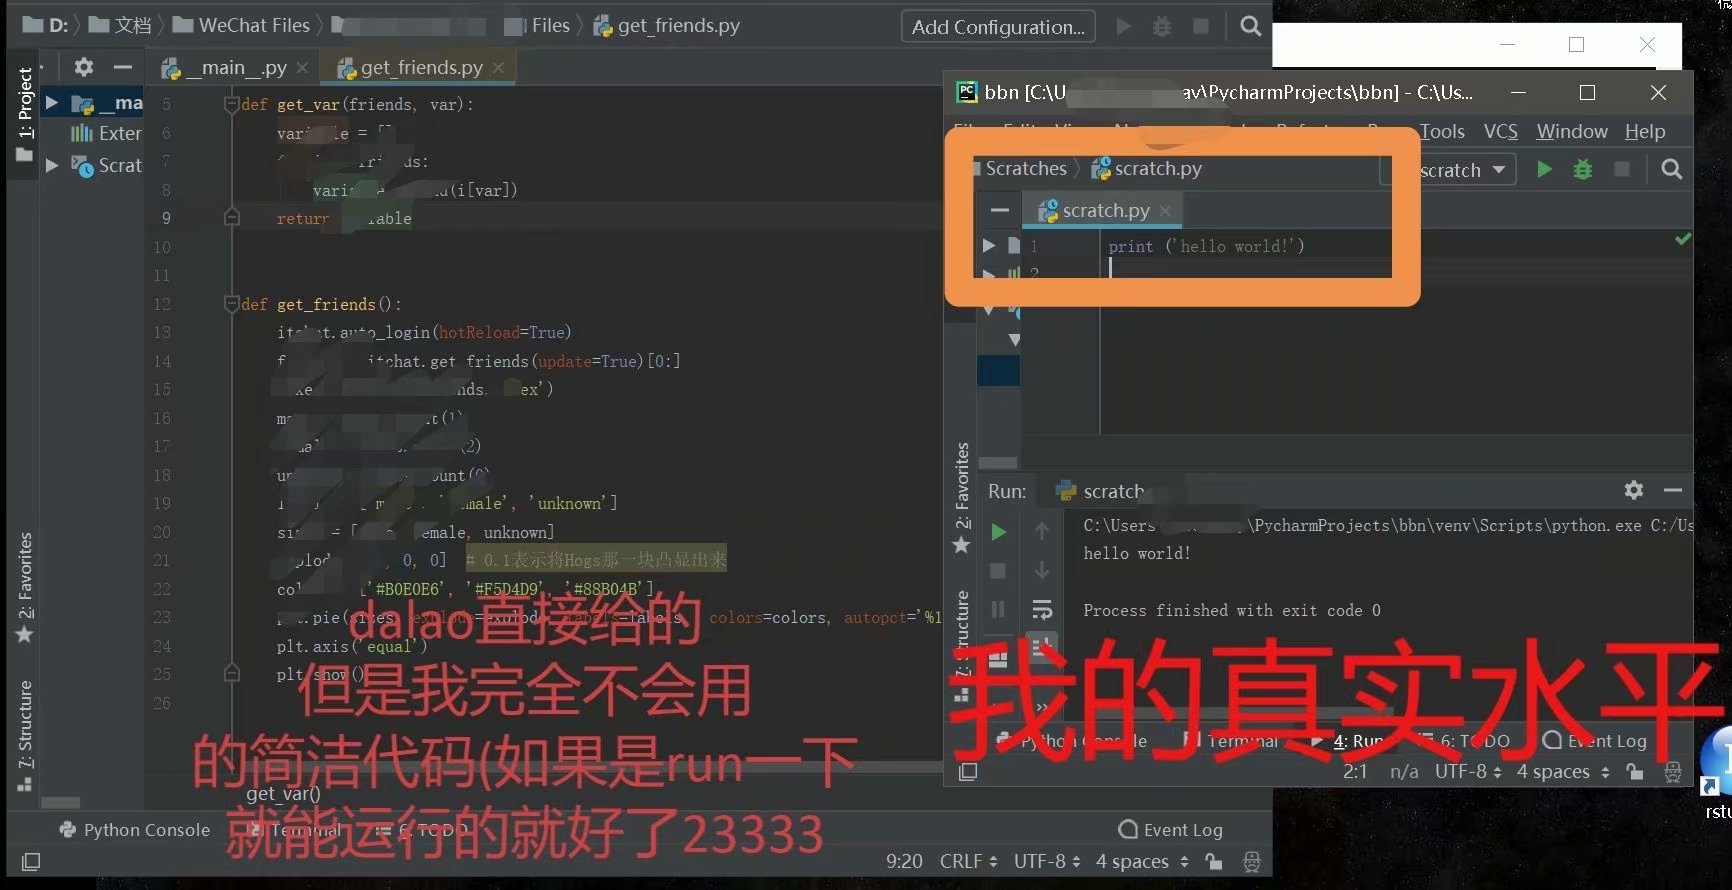1732x890 pixels.
Task: Place cursor in print hello world line
Action: point(1206,246)
